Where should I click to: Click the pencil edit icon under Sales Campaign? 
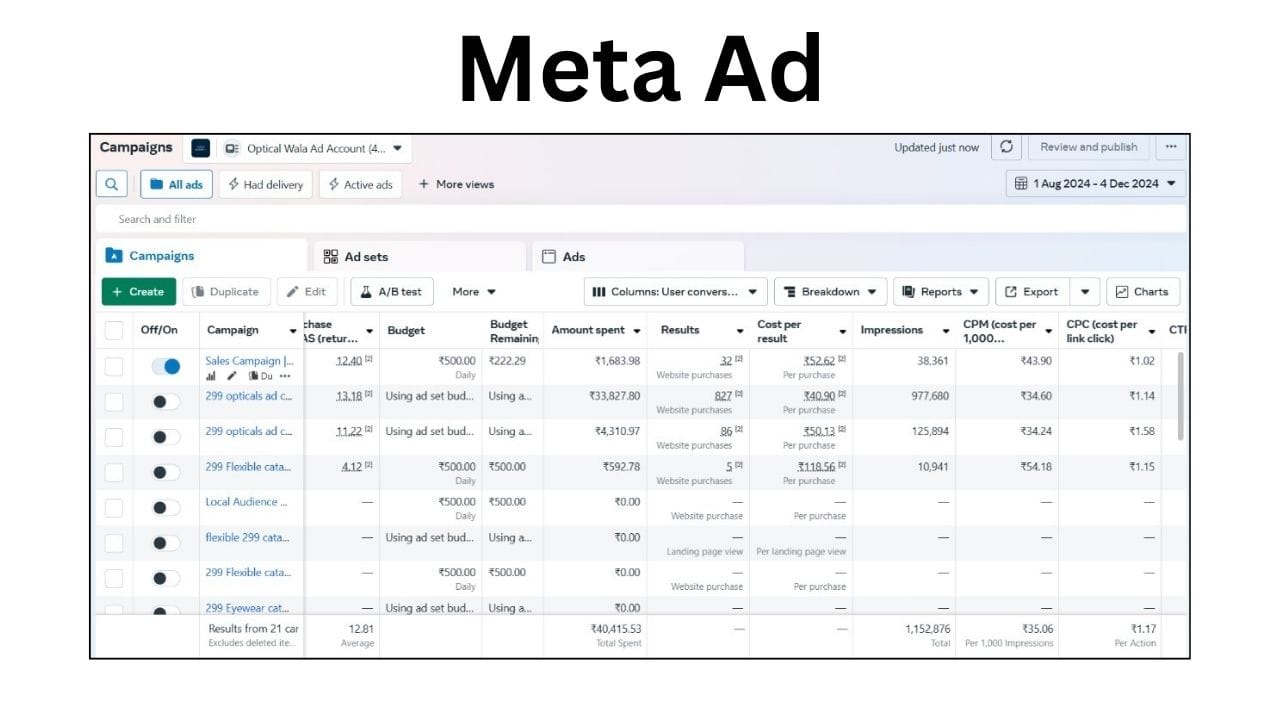coord(232,376)
